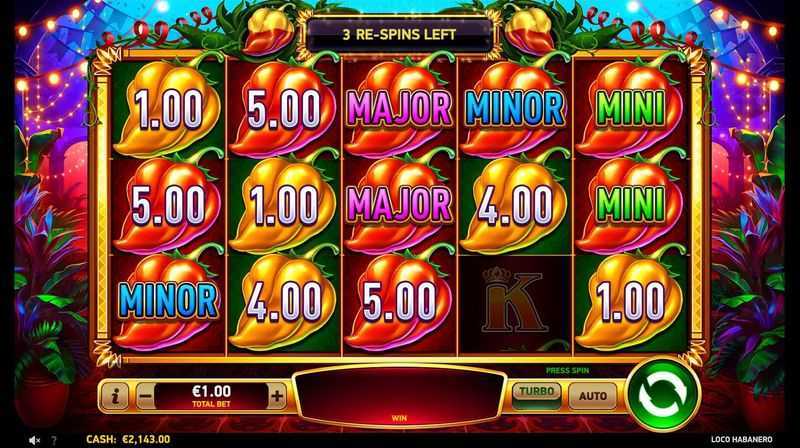Click the Cash balance €2,143.00
The width and height of the screenshot is (800, 448).
tap(128, 439)
